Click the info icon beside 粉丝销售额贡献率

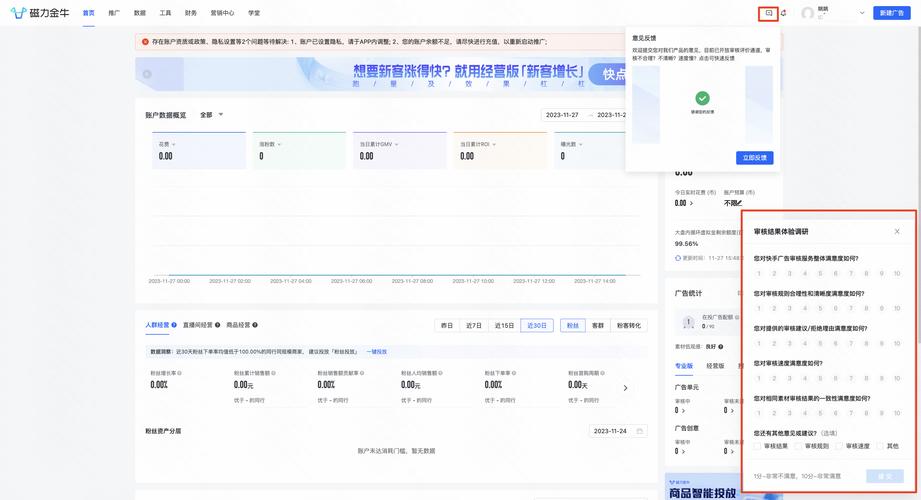coord(362,373)
